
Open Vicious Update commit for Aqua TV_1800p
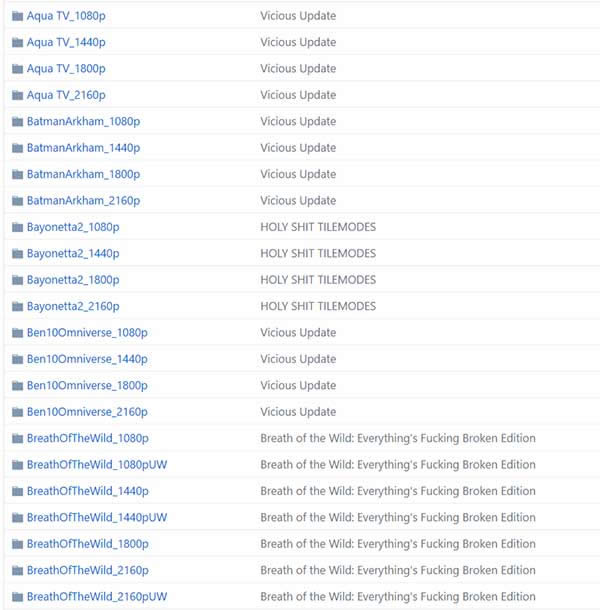(298, 69)
